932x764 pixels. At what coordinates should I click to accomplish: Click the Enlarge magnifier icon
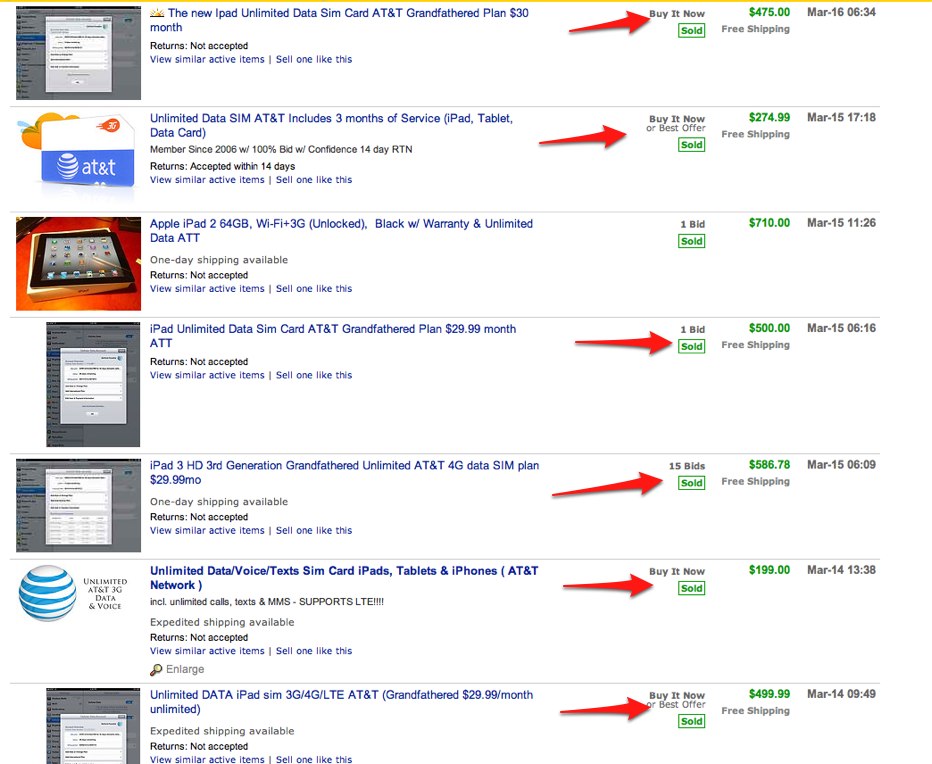[156, 670]
